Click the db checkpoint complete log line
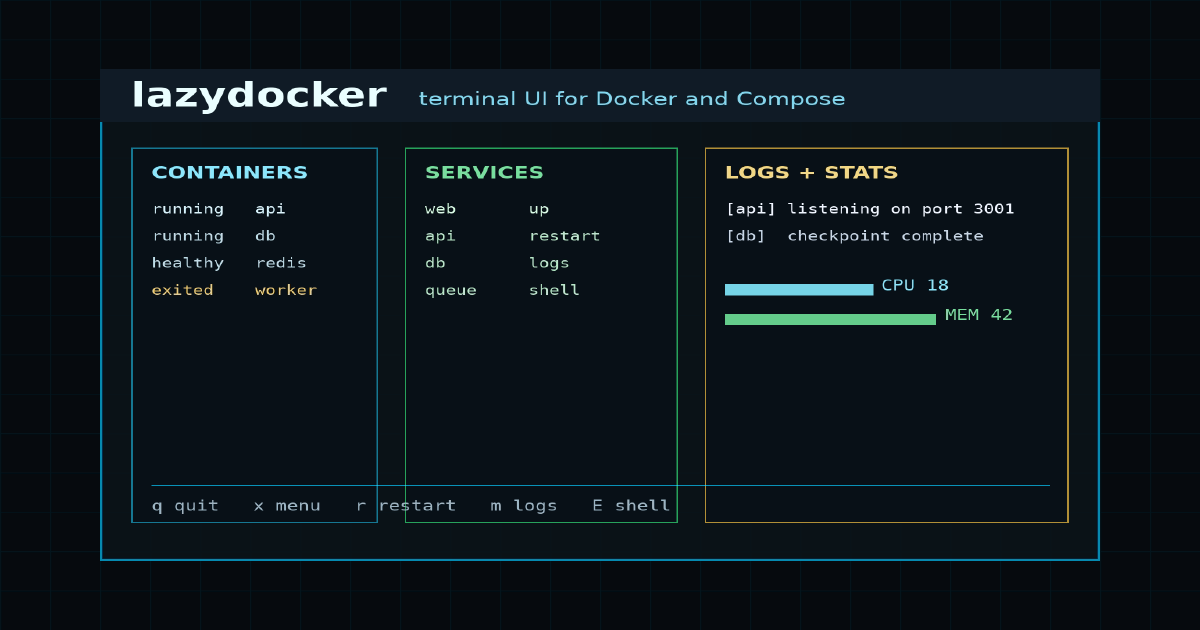 854,236
